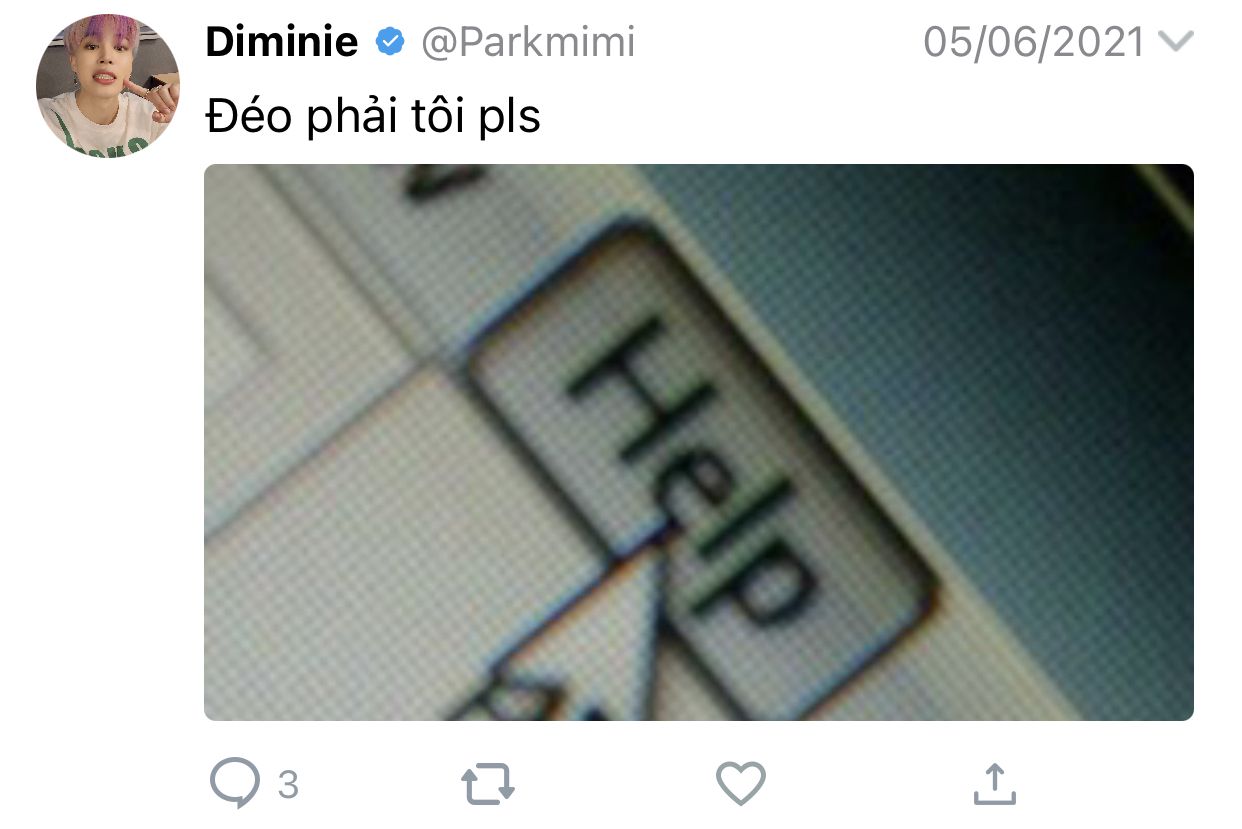1242x829 pixels.
Task: Open the tweet date 05/06/2021
Action: [1034, 42]
